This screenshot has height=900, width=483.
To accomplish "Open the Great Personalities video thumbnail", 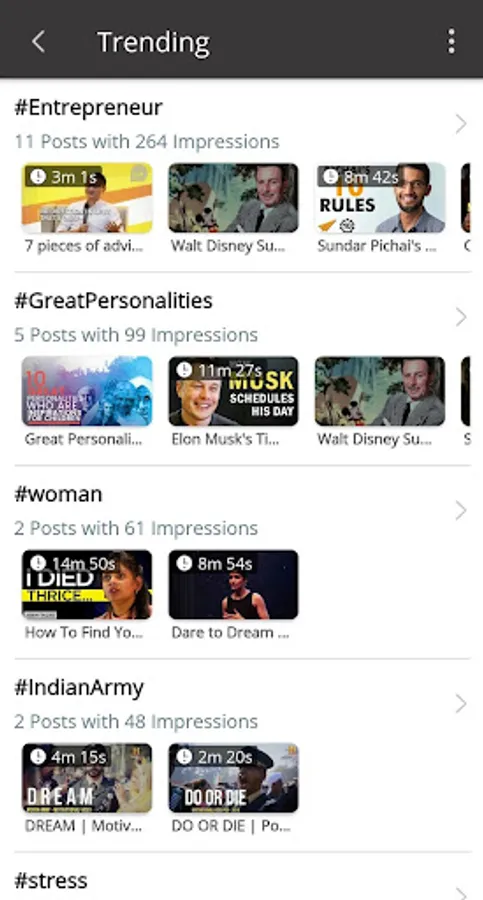I will pos(87,391).
